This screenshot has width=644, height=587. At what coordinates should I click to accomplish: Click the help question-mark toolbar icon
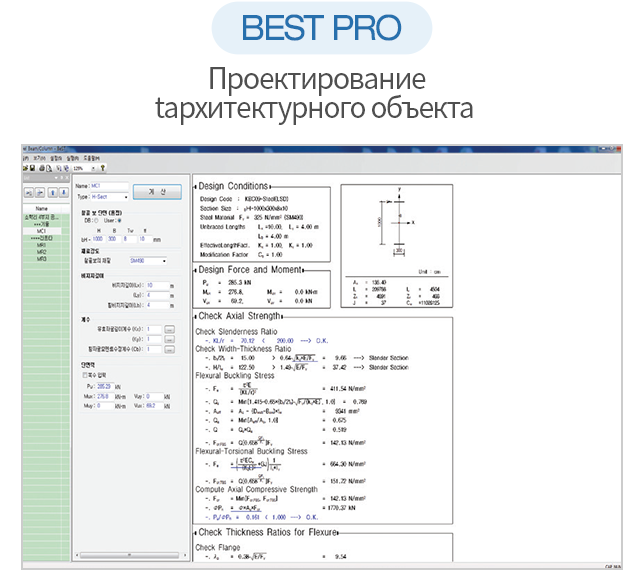(103, 168)
